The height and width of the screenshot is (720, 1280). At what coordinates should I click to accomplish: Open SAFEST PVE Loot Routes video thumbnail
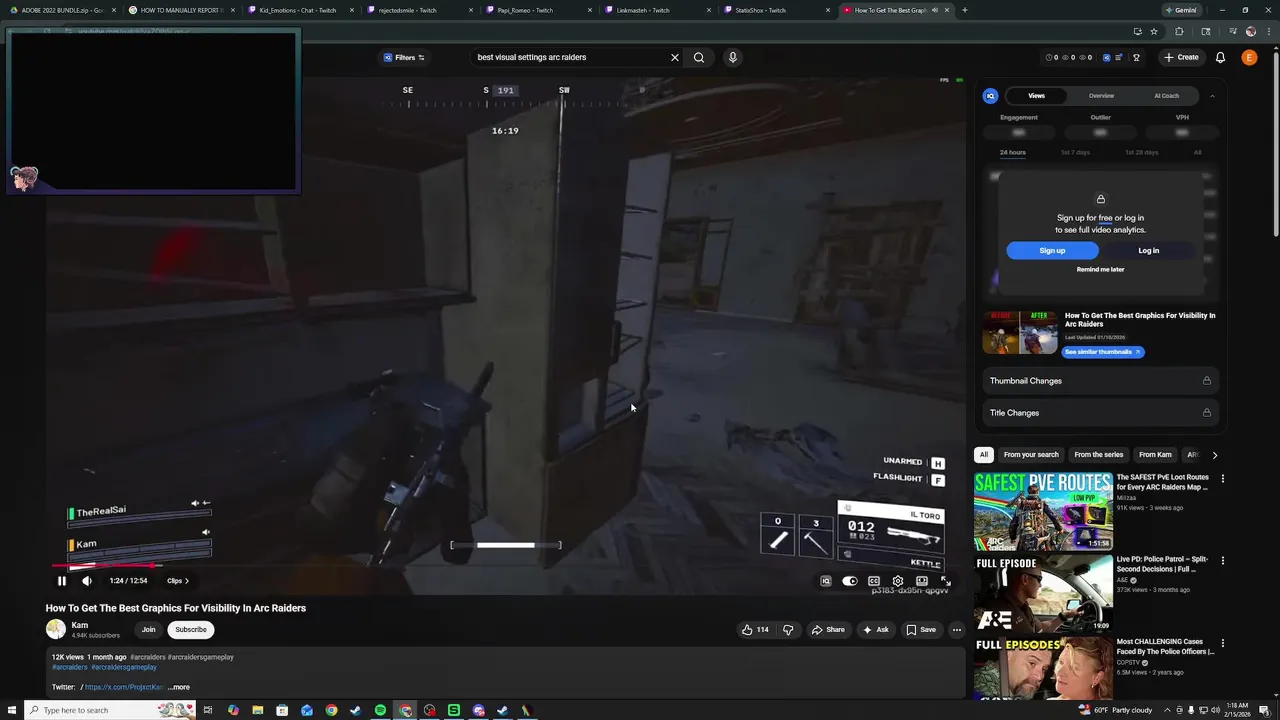[1043, 511]
